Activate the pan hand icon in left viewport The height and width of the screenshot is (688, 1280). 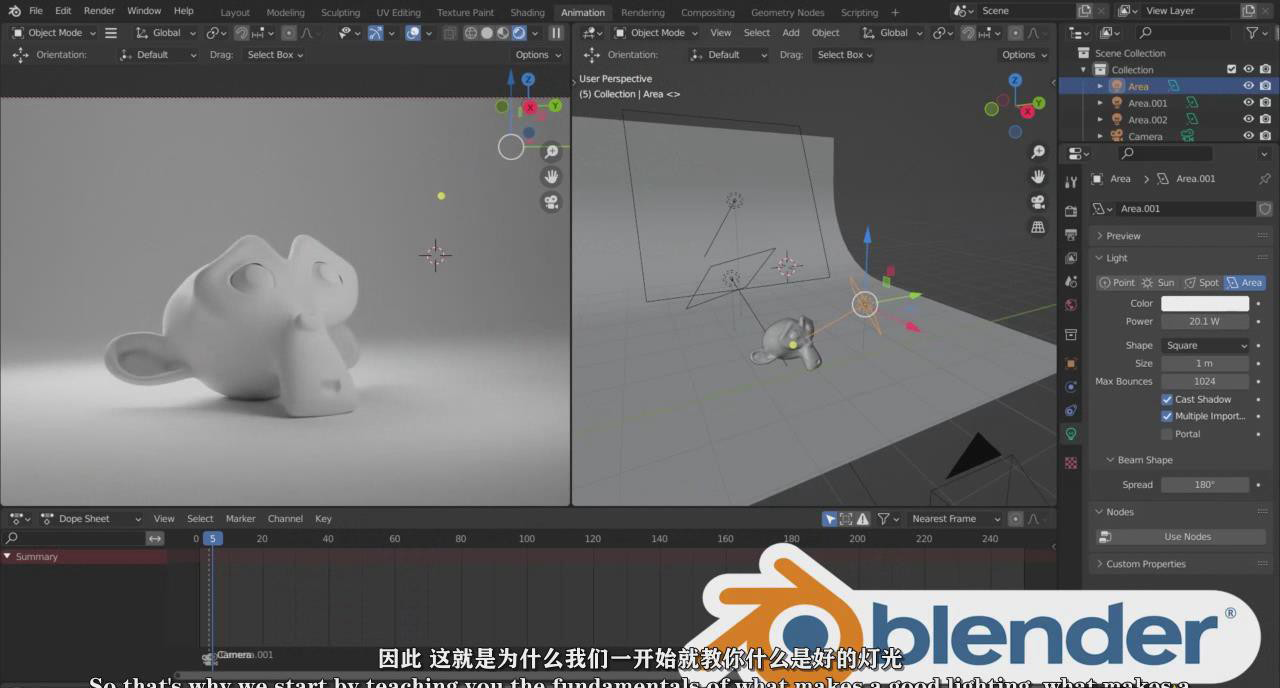click(551, 177)
